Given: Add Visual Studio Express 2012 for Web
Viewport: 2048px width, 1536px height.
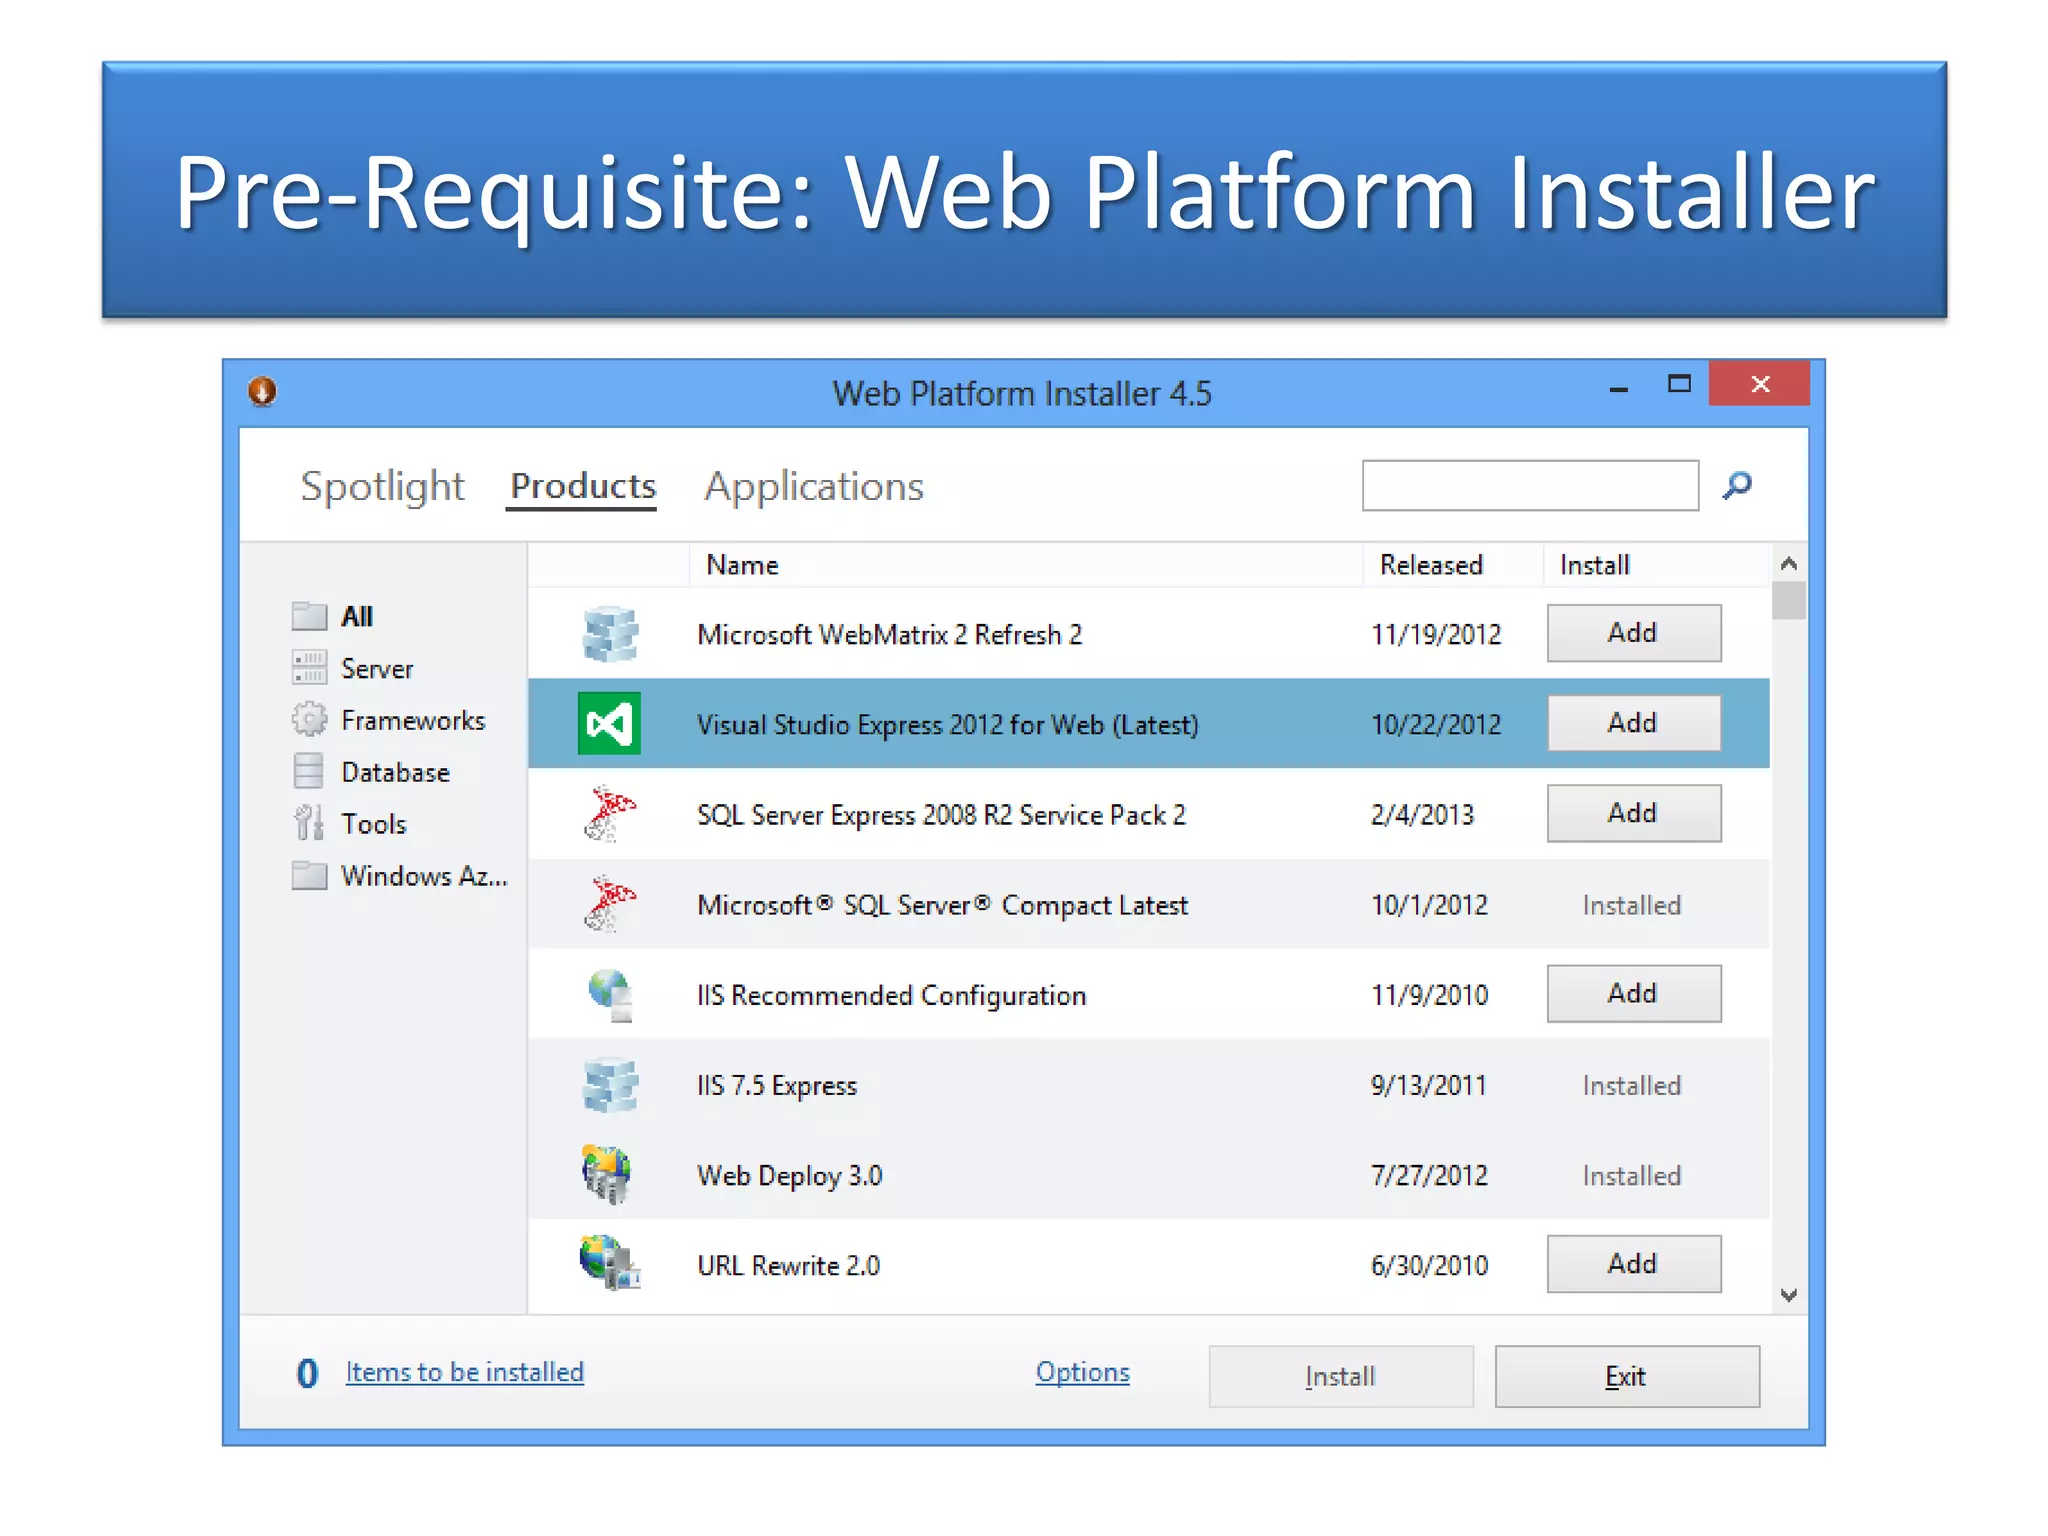Looking at the screenshot, I should pos(1633,723).
